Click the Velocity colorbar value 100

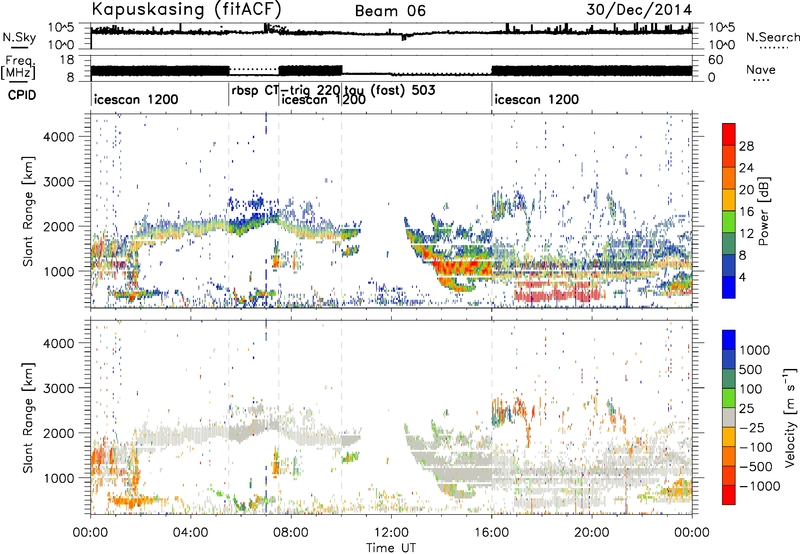click(x=751, y=389)
